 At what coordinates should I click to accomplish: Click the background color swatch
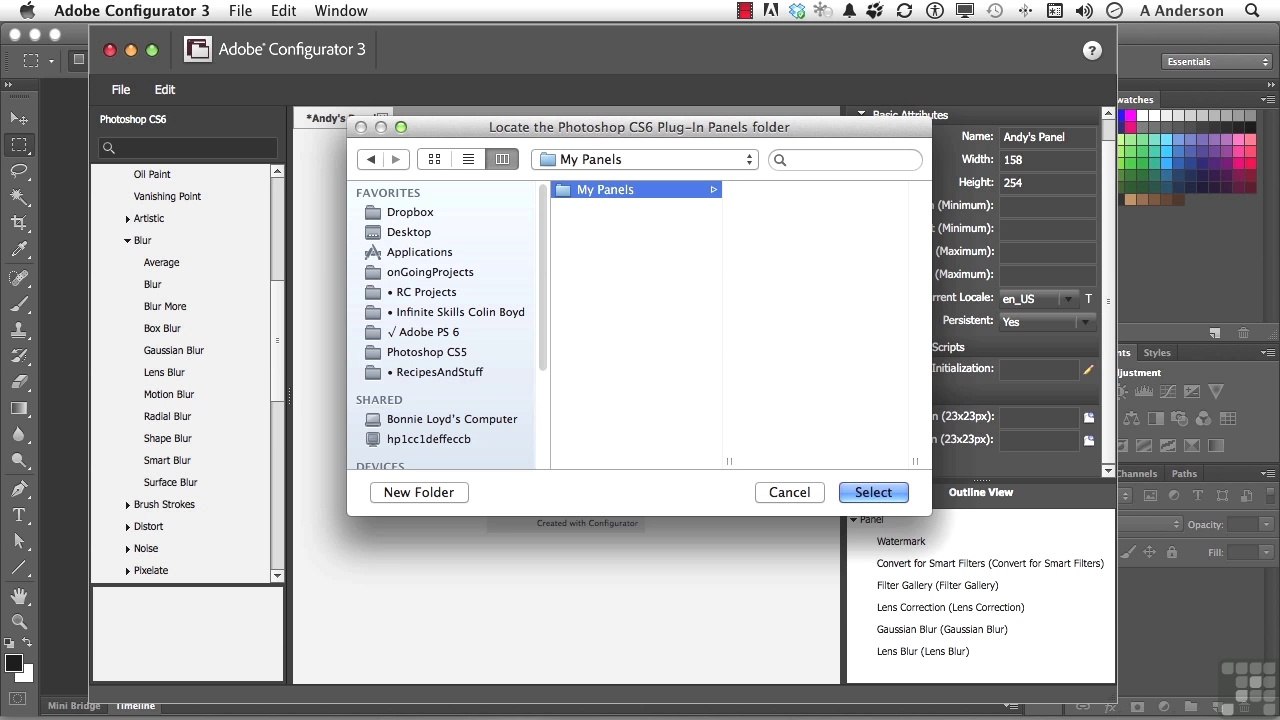tap(26, 675)
